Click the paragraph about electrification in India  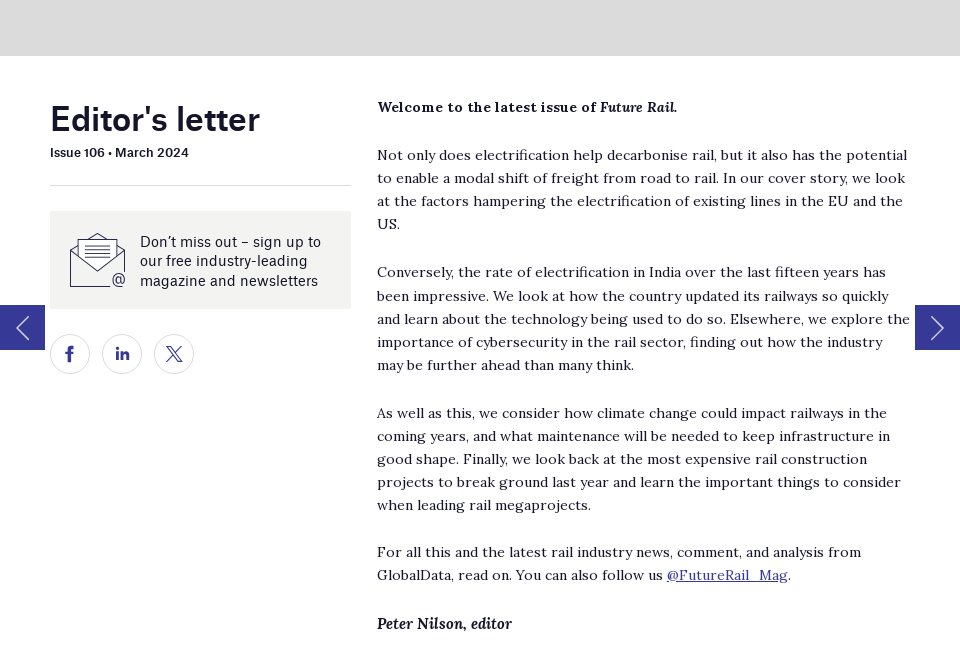(642, 318)
